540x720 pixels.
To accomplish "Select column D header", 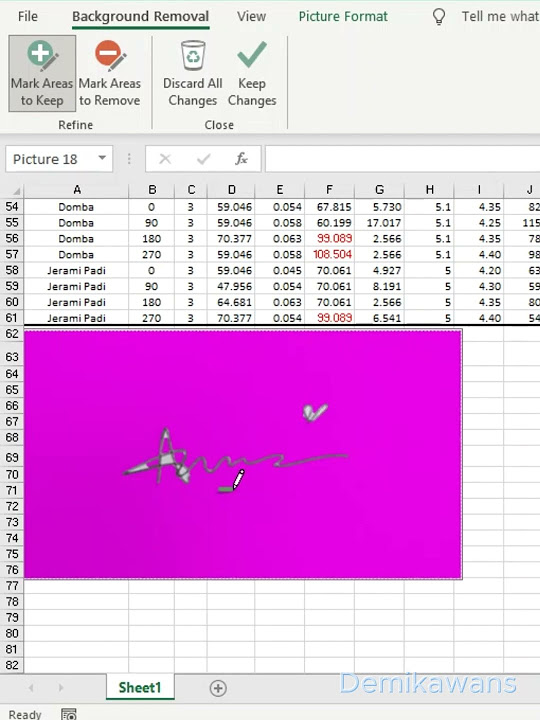I will 231,190.
